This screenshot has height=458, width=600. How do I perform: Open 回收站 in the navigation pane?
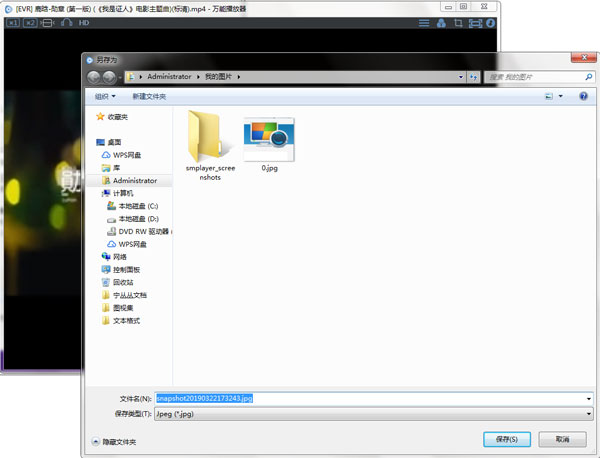124,283
